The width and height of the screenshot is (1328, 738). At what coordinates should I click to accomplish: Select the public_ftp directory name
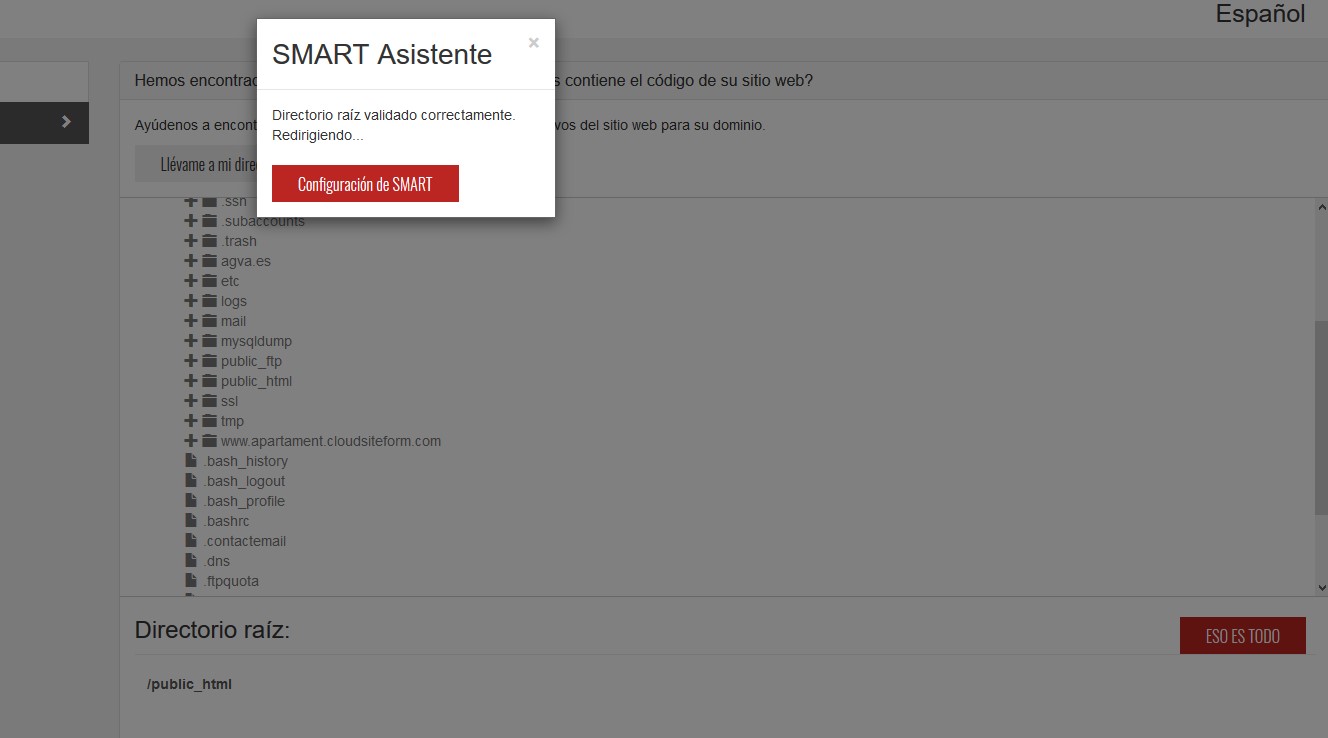tap(251, 361)
